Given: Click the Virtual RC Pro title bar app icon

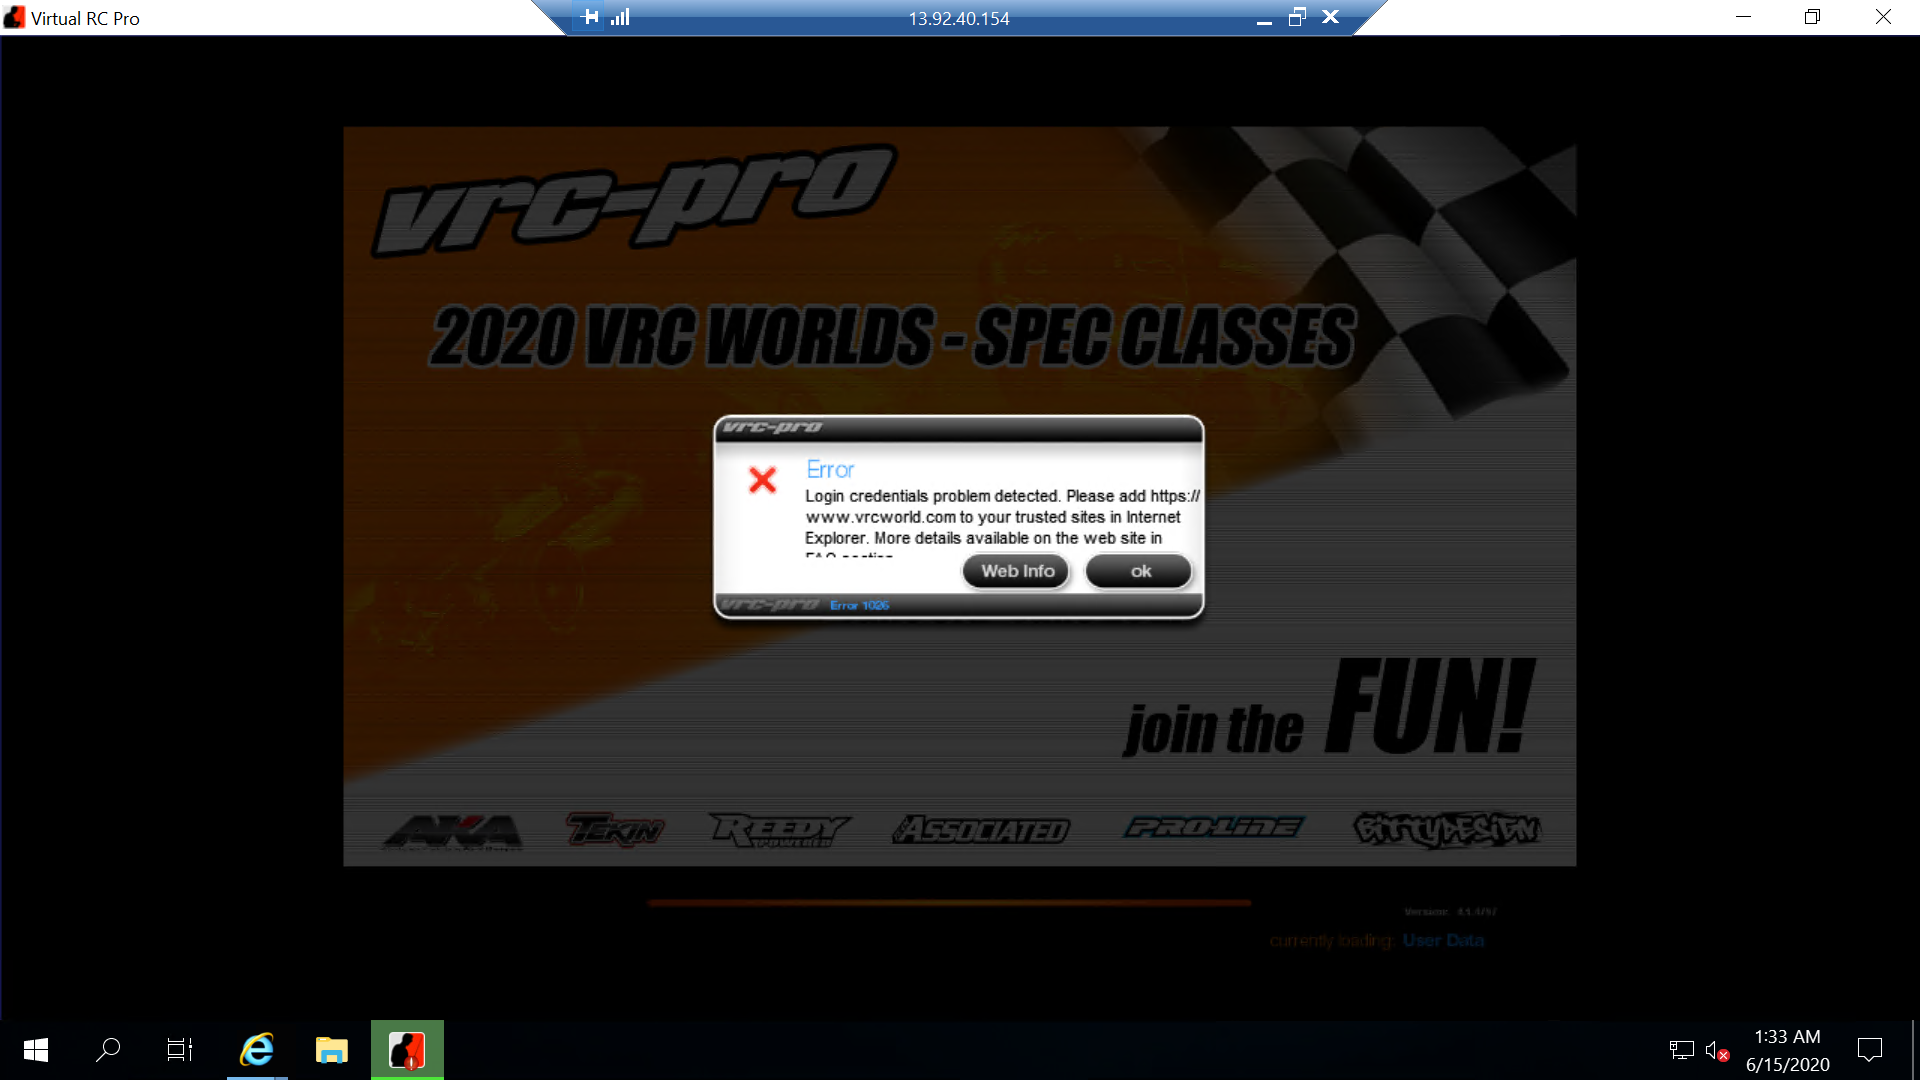Looking at the screenshot, I should click(x=14, y=17).
